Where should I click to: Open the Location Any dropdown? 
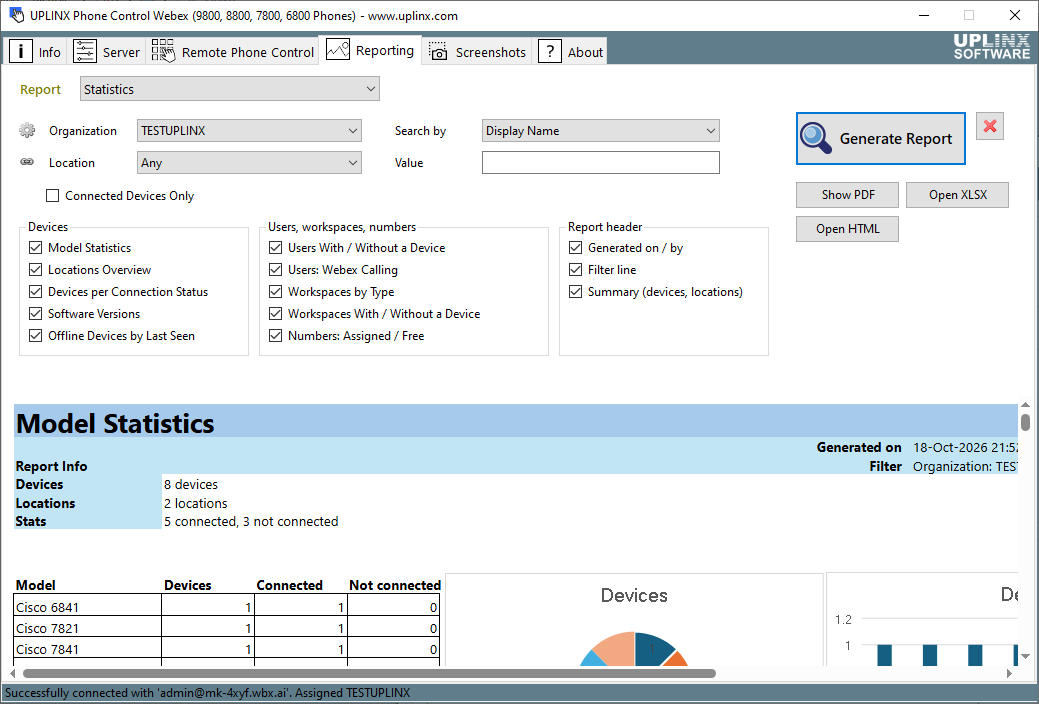click(x=249, y=162)
